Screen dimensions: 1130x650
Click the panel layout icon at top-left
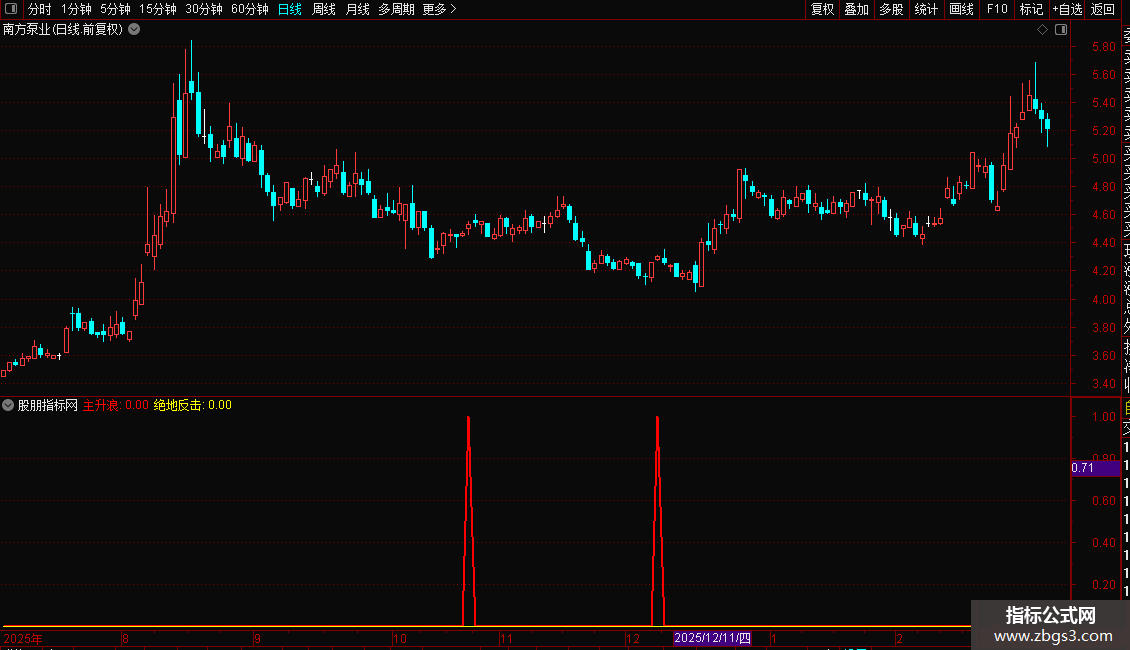(11, 9)
